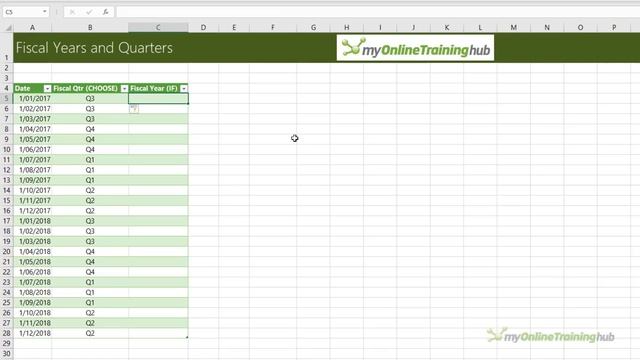Screen dimensions: 640x360
Task: Click the date cell 1/03/2018
Action: coord(33,241)
